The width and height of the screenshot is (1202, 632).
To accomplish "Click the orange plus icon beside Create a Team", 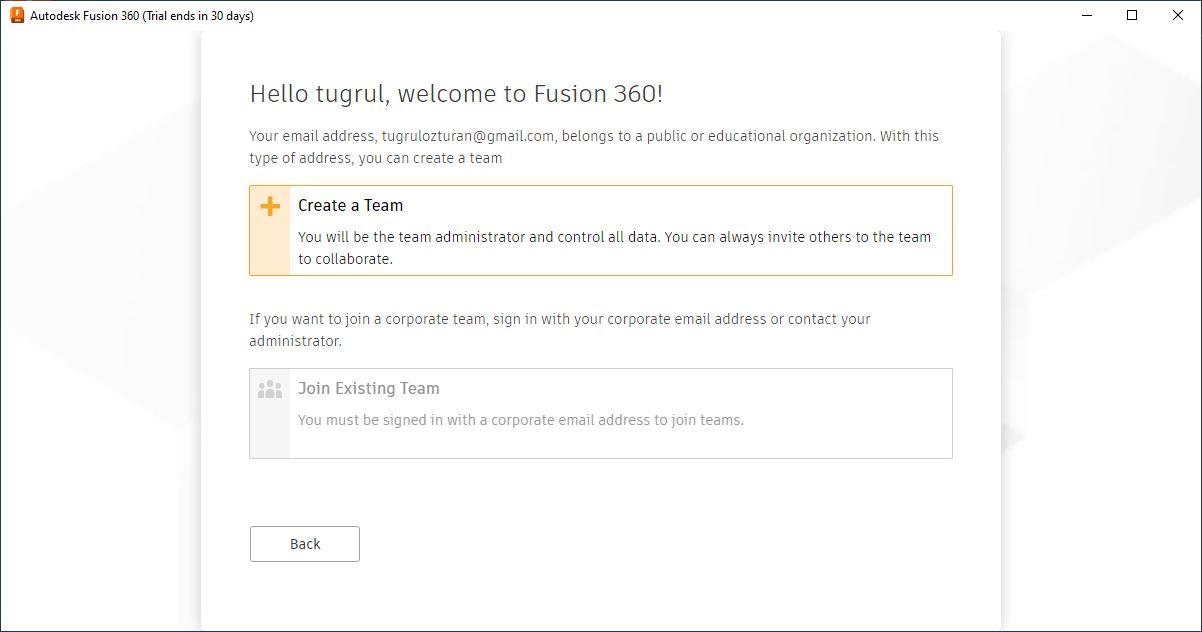I will [270, 207].
